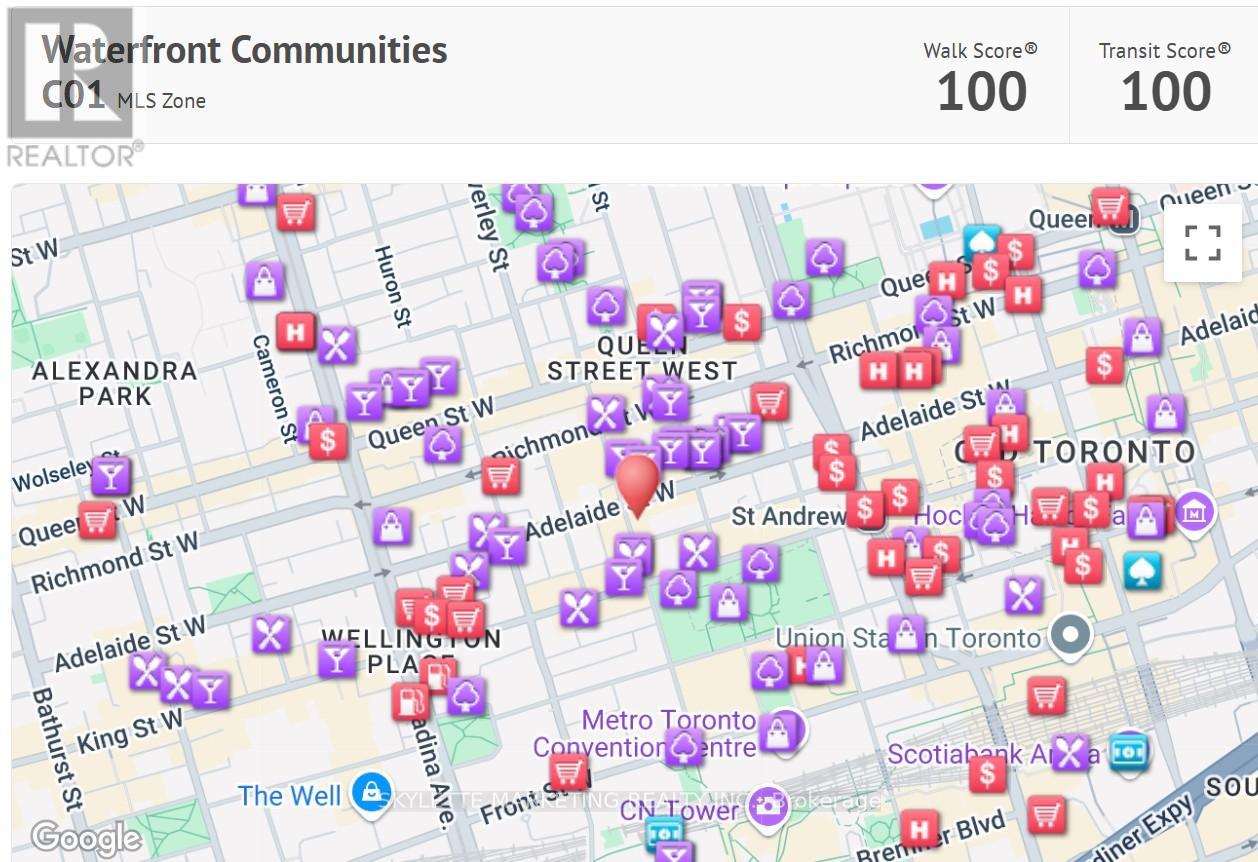
Task: Select the cocktail icon at Wolseley St
Action: tap(111, 476)
